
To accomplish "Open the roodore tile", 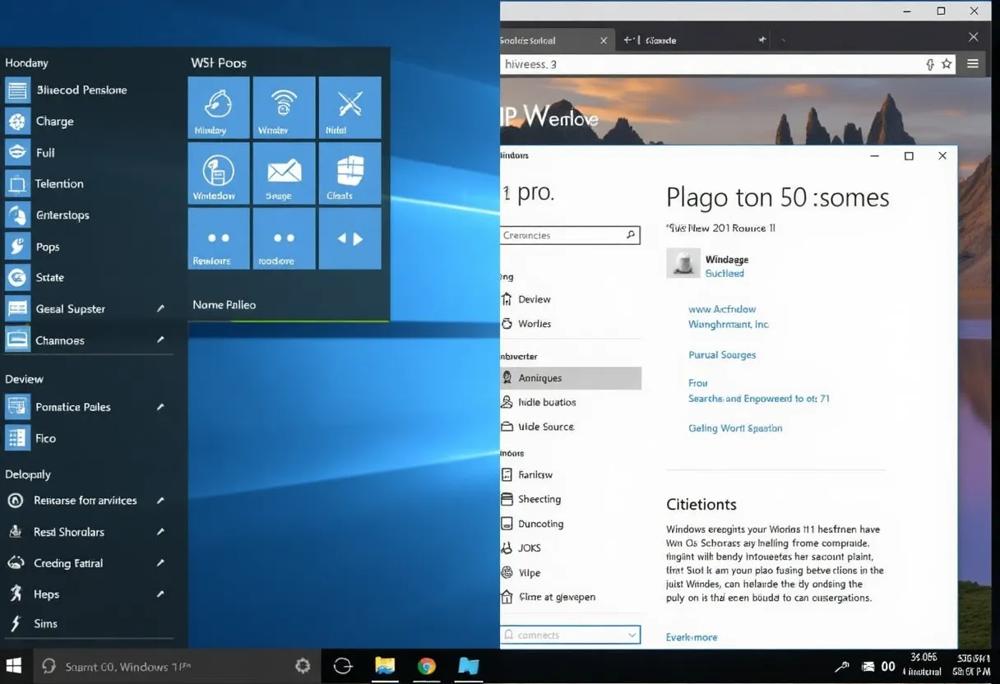I will [284, 238].
